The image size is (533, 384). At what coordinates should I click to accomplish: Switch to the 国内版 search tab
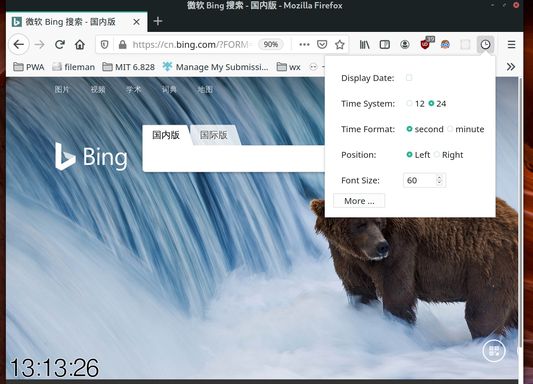pyautogui.click(x=166, y=135)
